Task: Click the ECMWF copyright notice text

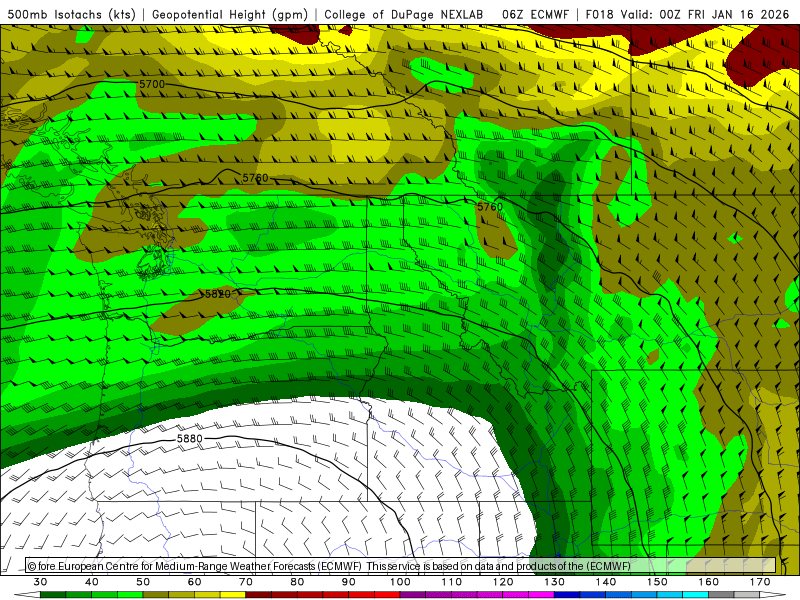Action: click(329, 566)
